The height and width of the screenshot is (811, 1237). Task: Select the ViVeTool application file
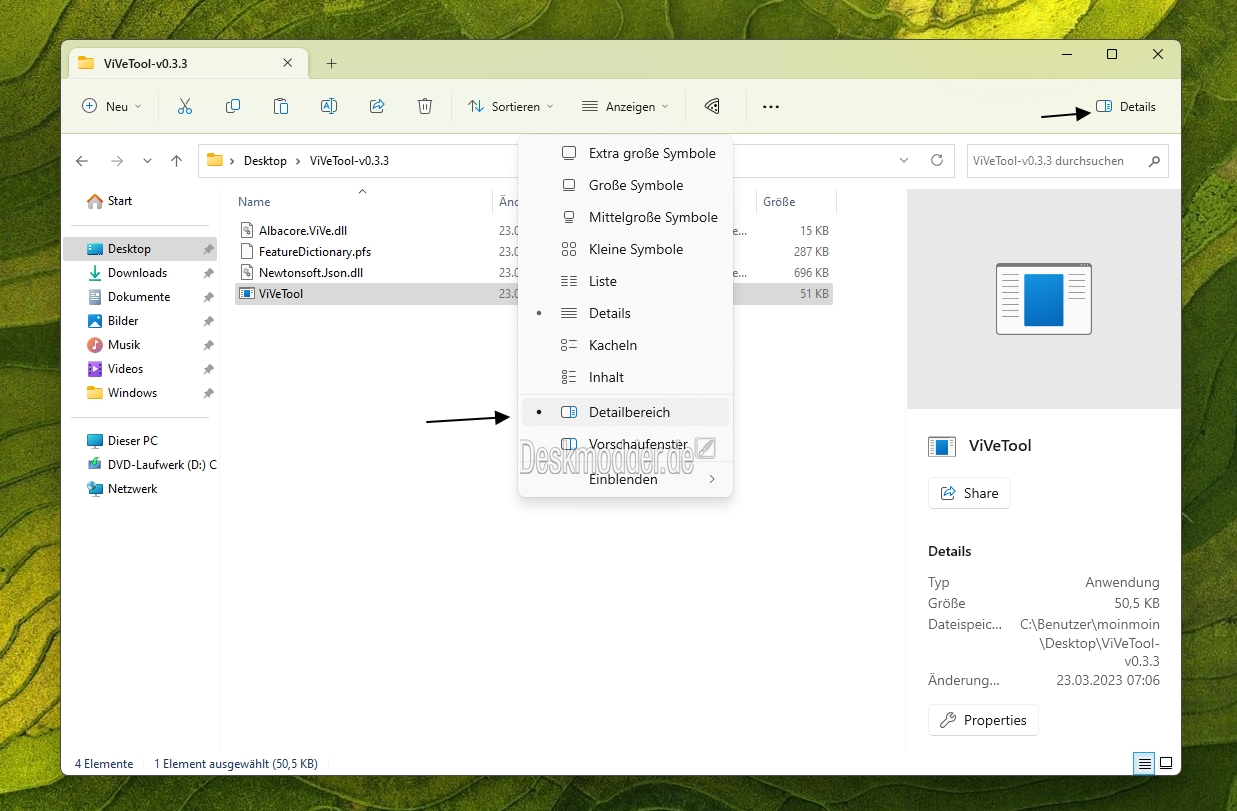(534, 294)
